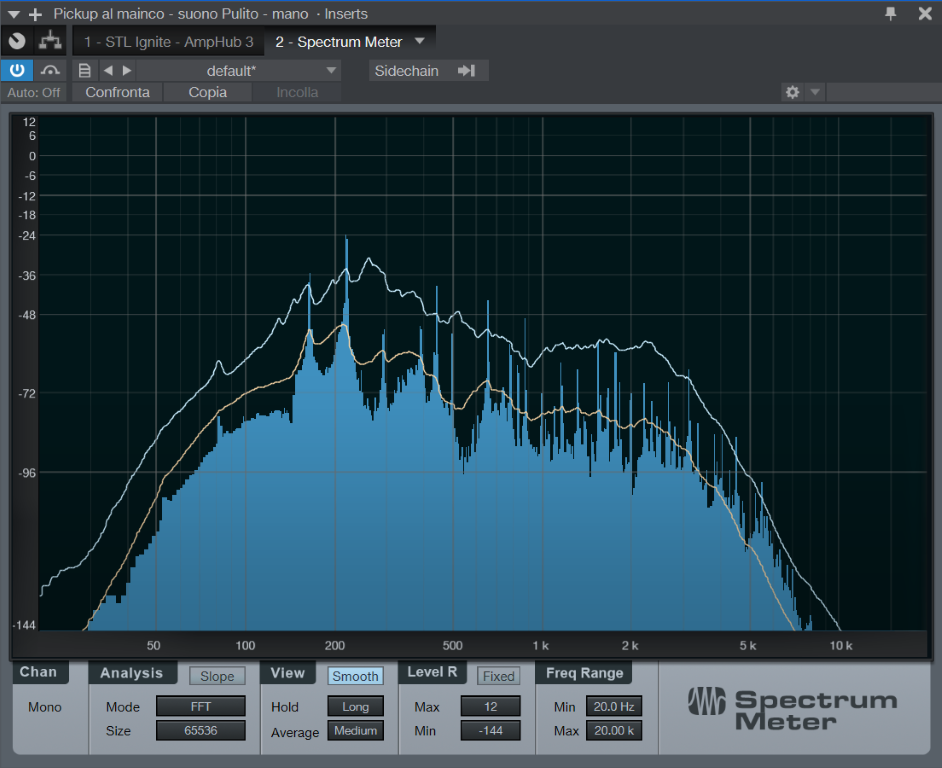This screenshot has width=942, height=768.
Task: Open the dropdown arrow beside Spectrum Meter tab
Action: (x=419, y=41)
